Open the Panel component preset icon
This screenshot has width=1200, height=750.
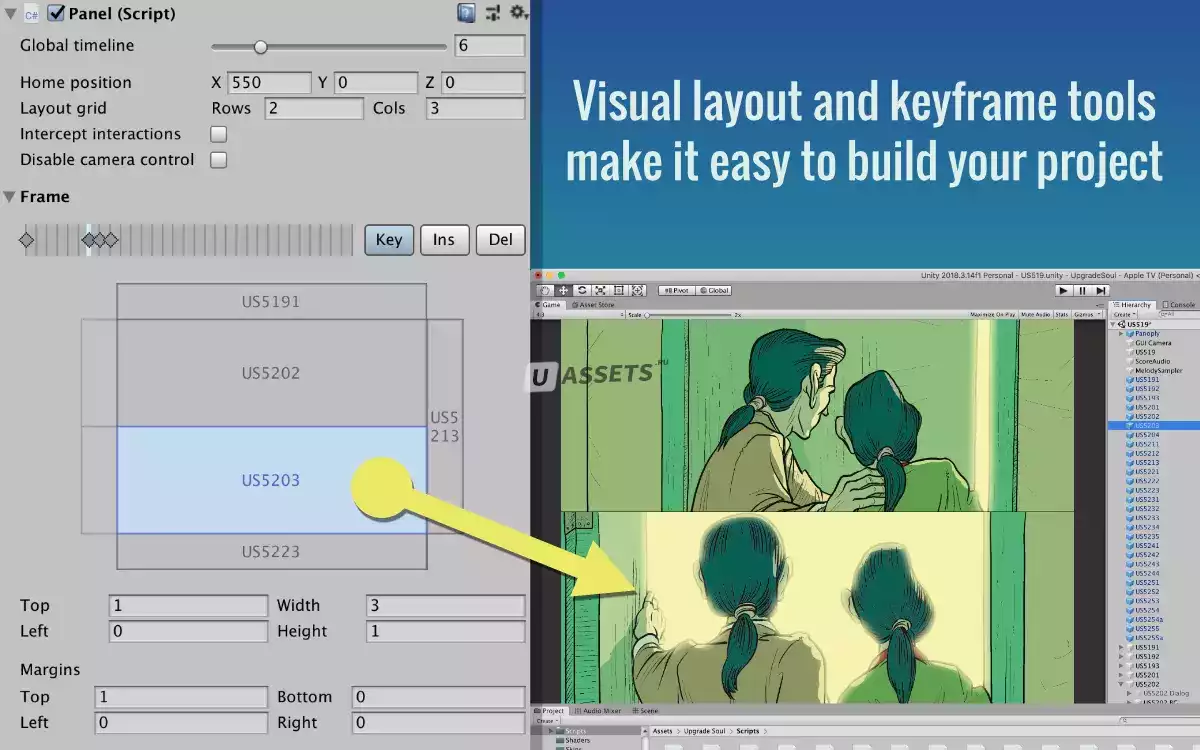coord(492,13)
